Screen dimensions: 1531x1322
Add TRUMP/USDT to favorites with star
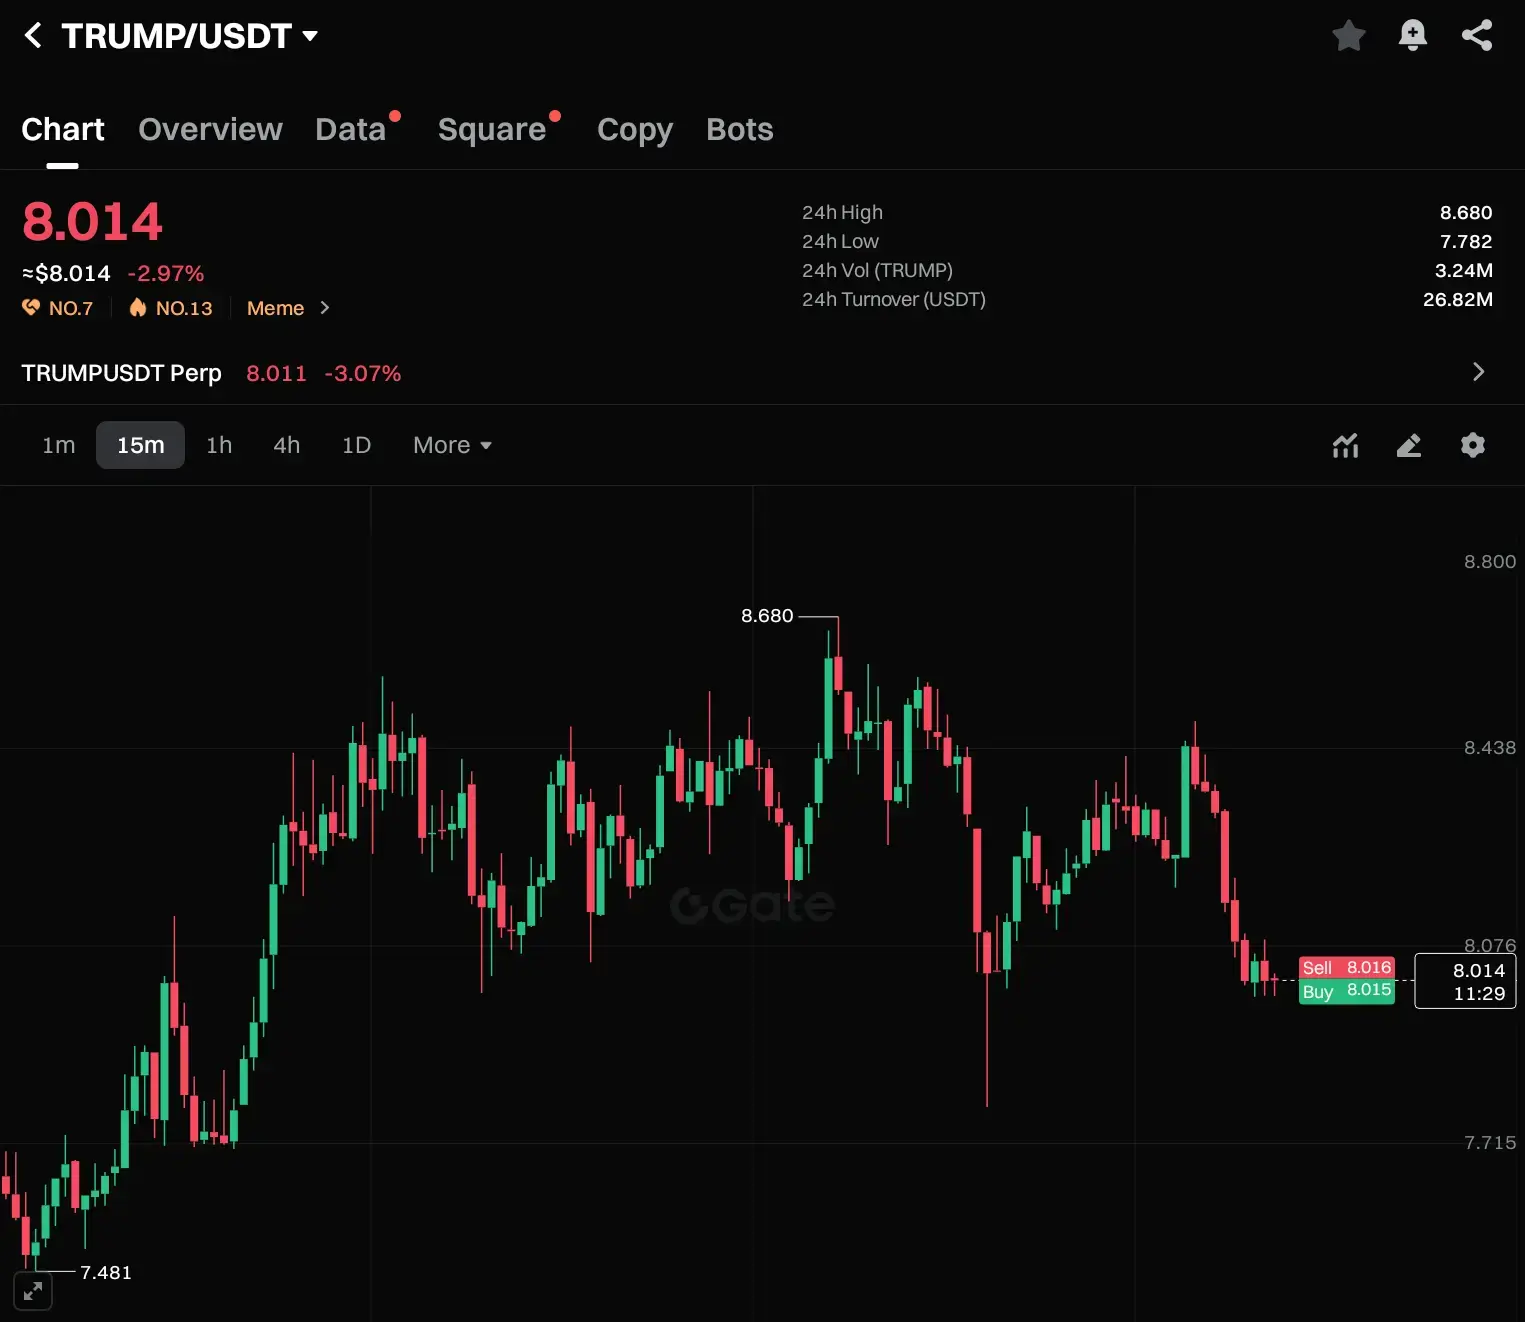[x=1349, y=36]
